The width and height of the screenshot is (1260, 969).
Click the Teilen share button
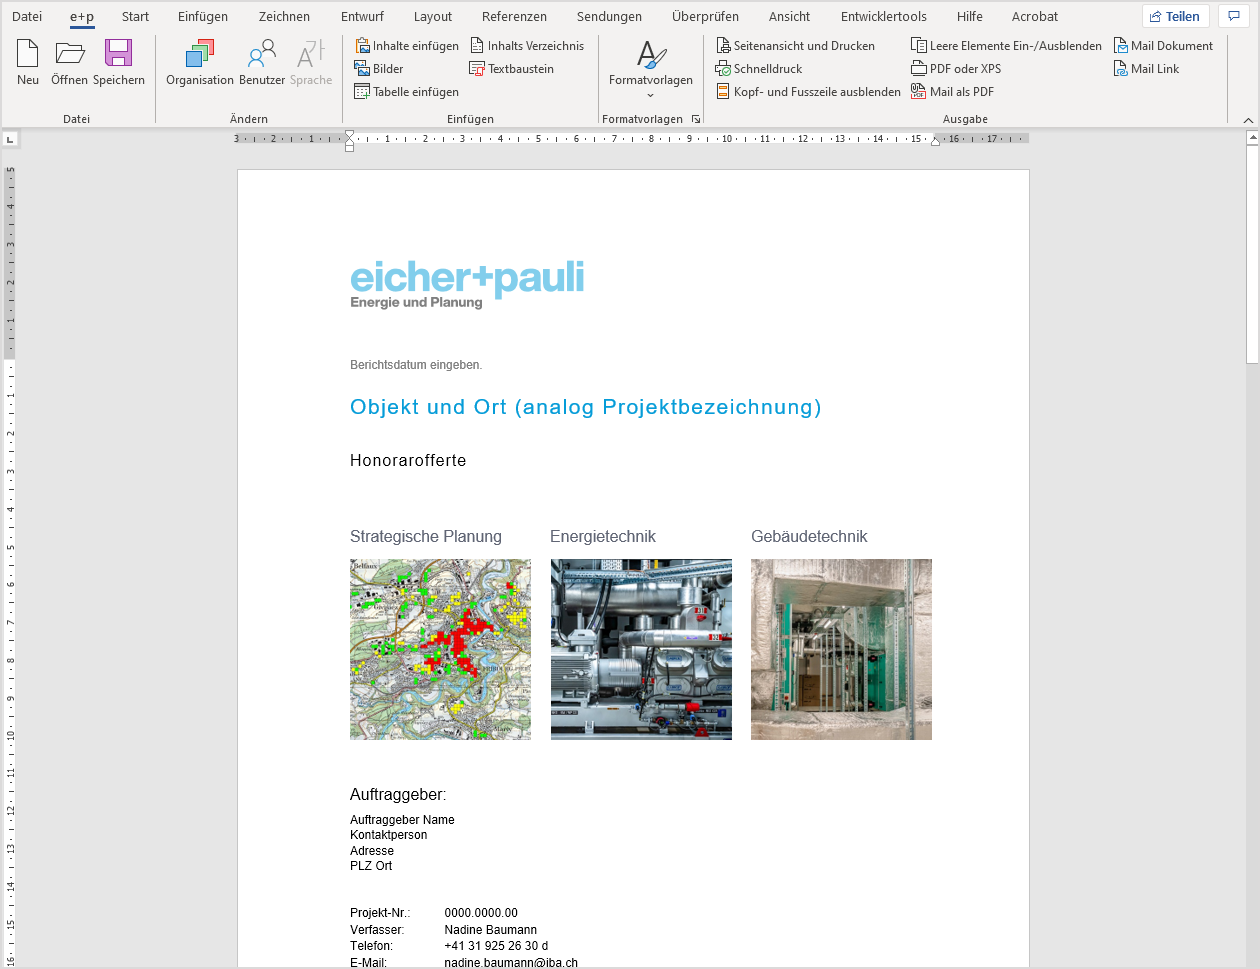pos(1175,17)
